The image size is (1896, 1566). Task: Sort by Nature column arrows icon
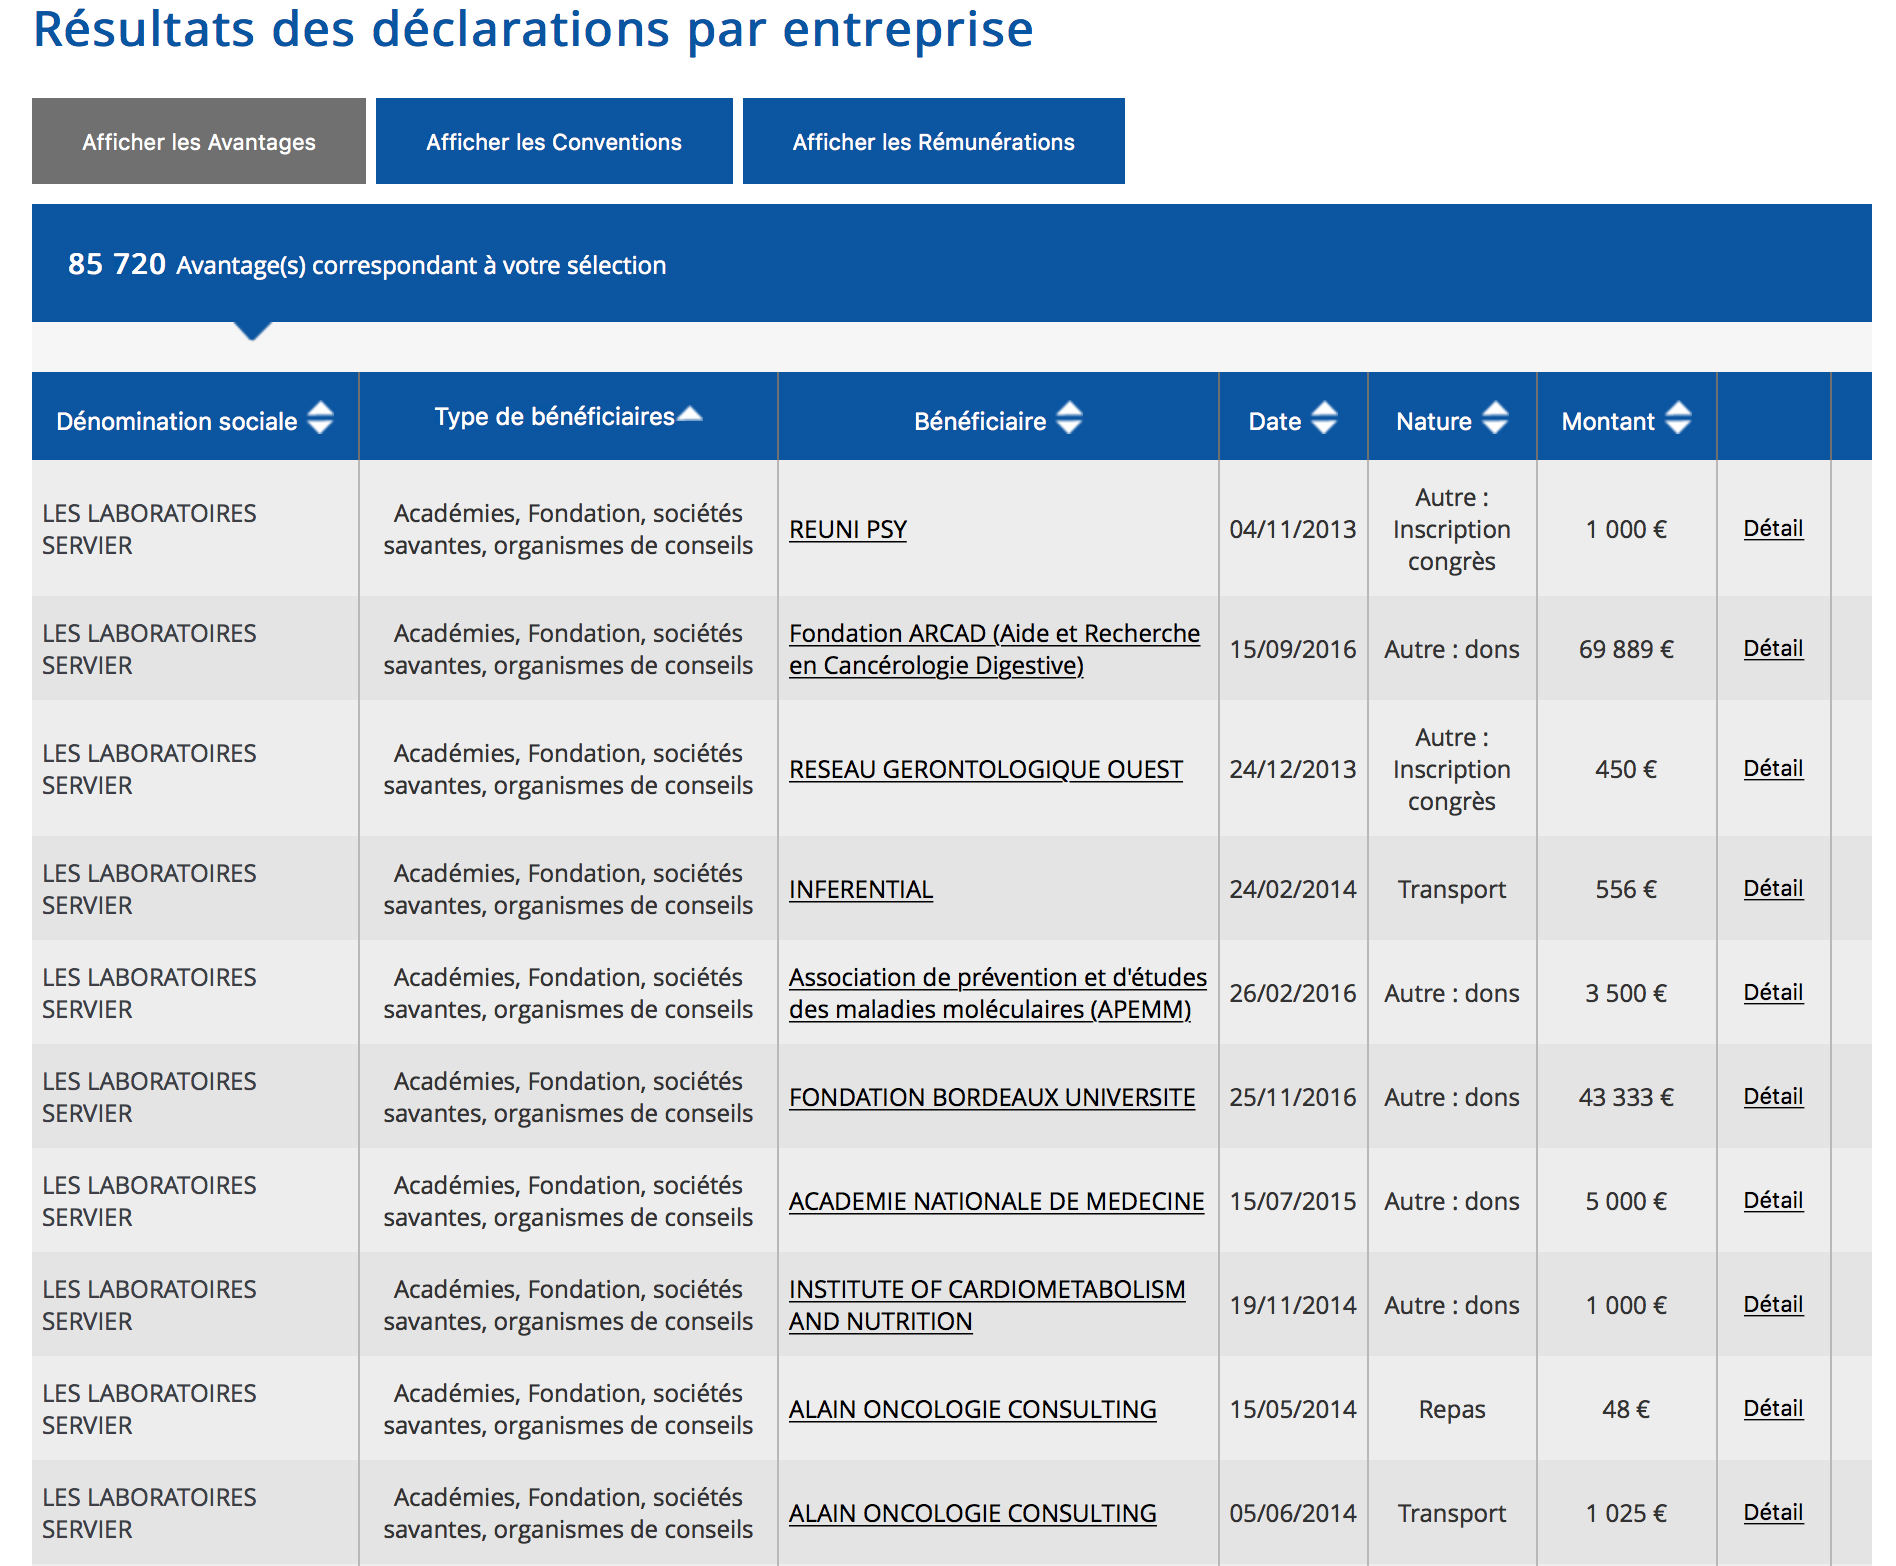click(x=1495, y=418)
